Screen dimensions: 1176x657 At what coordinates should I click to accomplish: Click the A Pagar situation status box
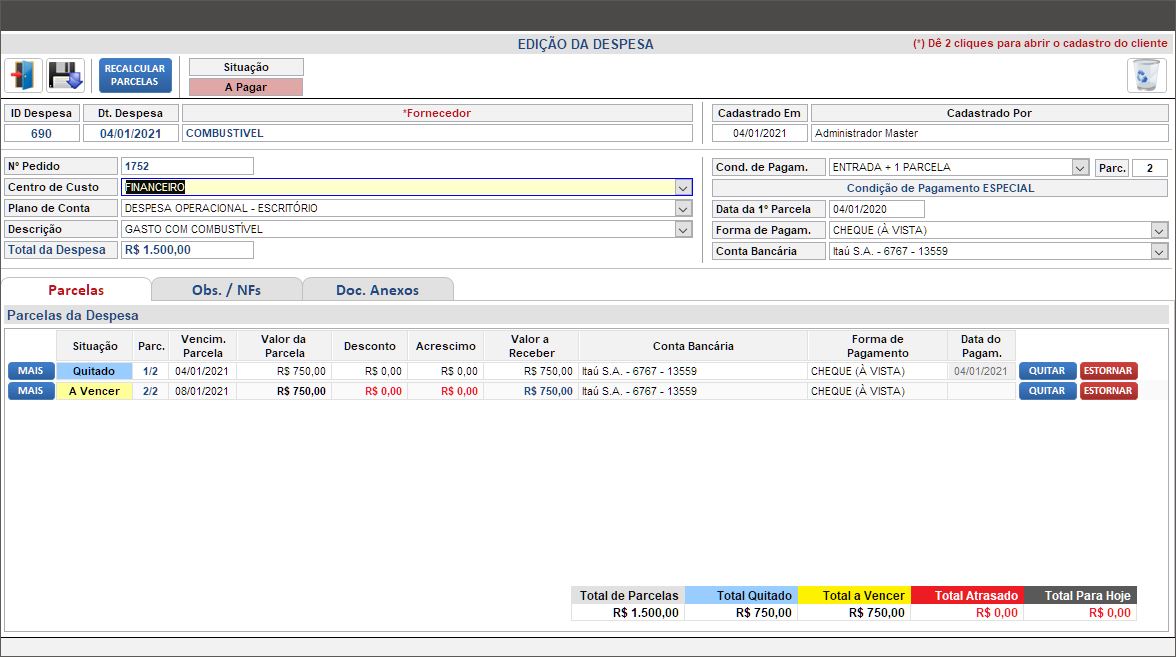coord(246,87)
